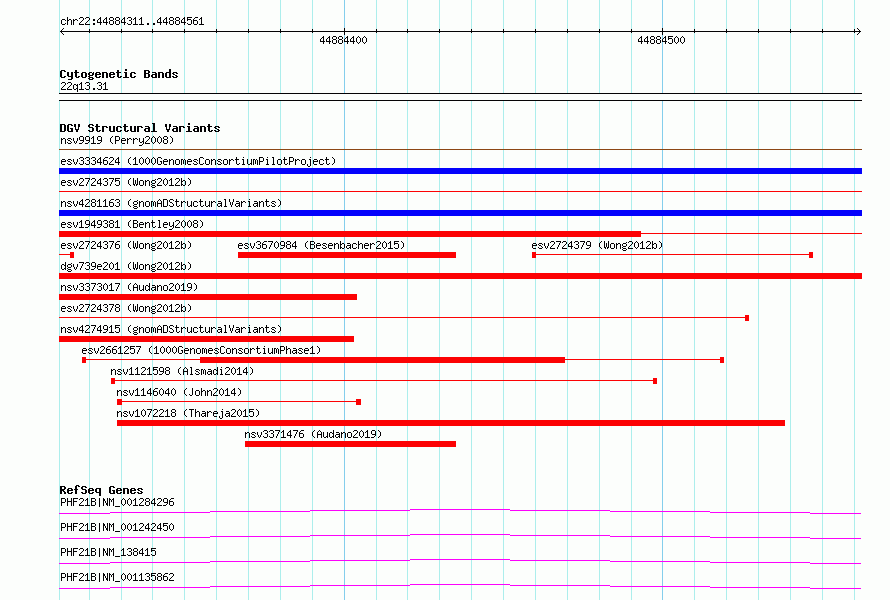Open variant esv2724379 (Wong2012b)
This screenshot has height=600, width=890.
click(x=597, y=245)
